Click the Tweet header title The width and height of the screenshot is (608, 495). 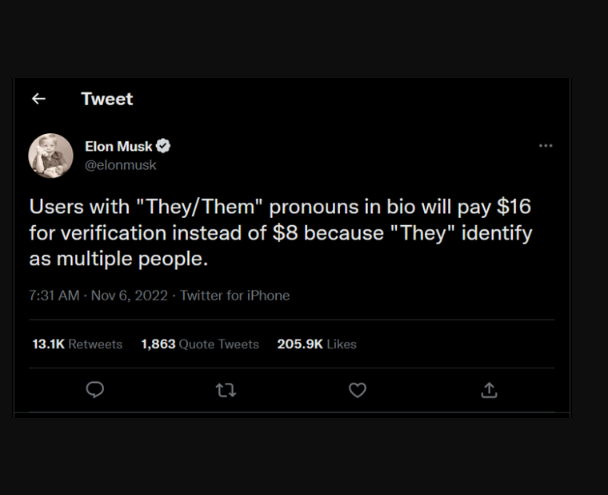pos(106,98)
